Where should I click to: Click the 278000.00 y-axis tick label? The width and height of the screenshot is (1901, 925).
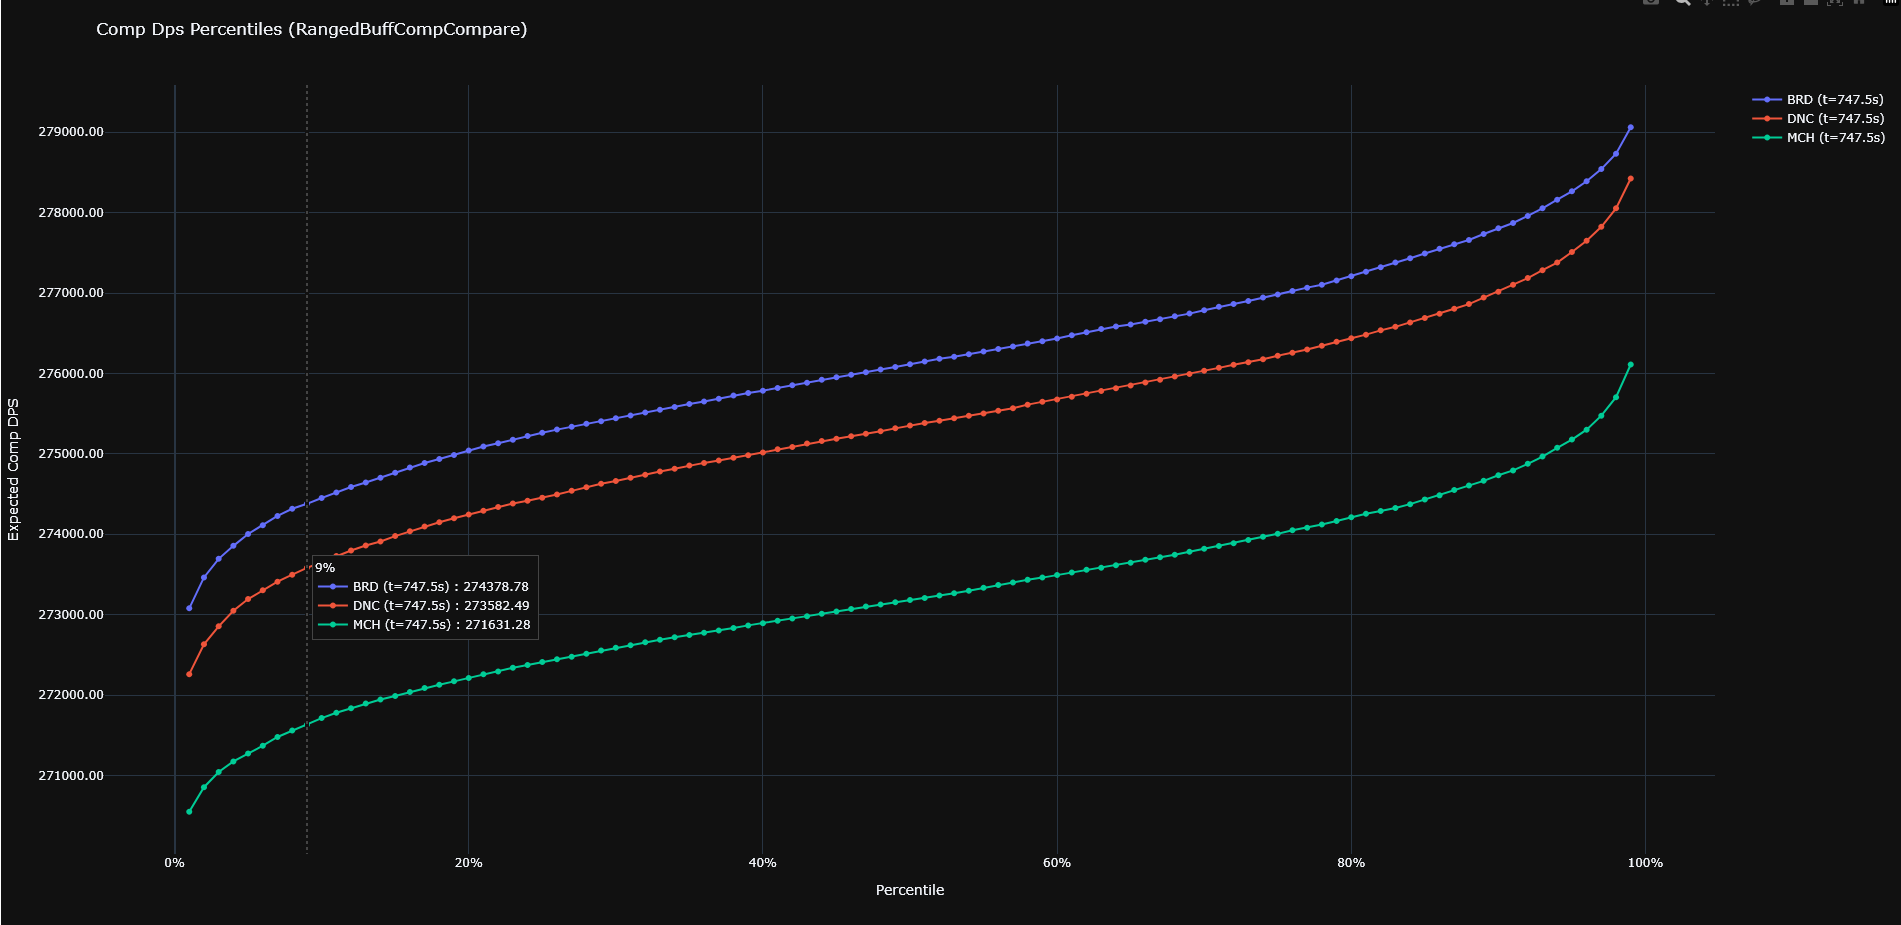pos(71,213)
